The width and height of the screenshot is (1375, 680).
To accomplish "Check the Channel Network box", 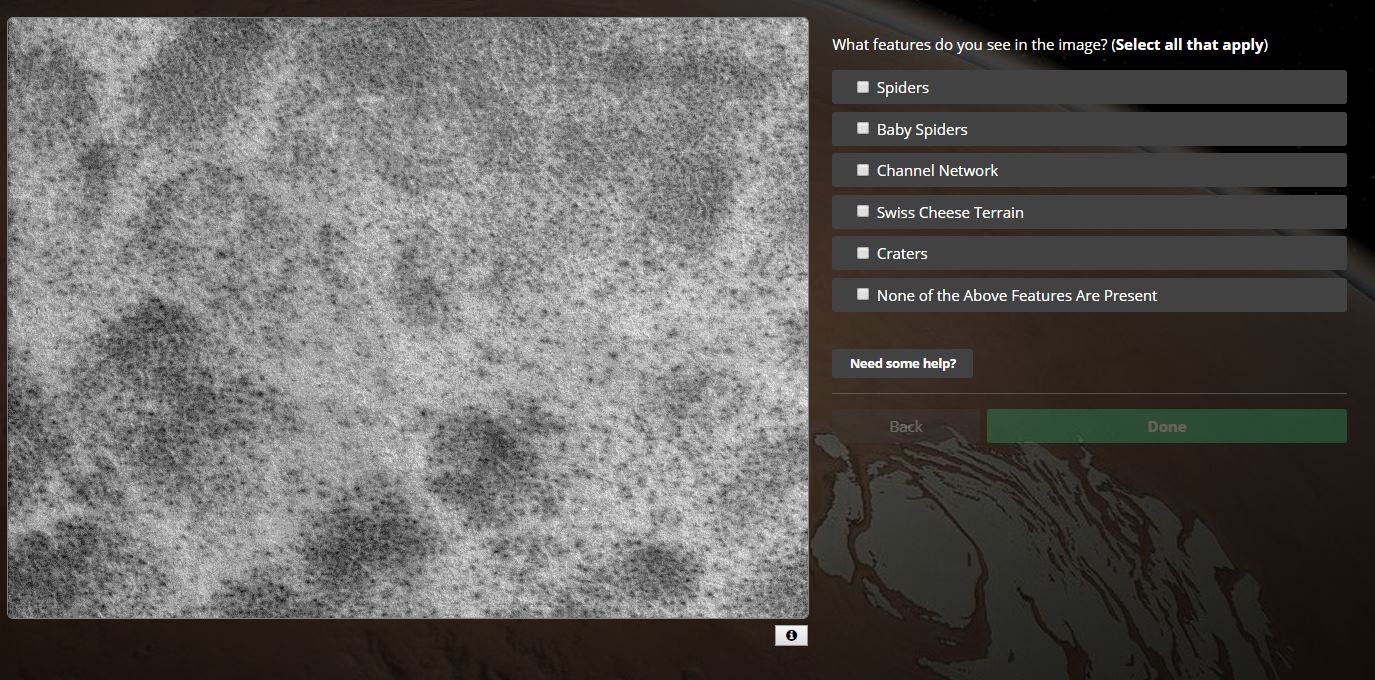I will point(863,171).
